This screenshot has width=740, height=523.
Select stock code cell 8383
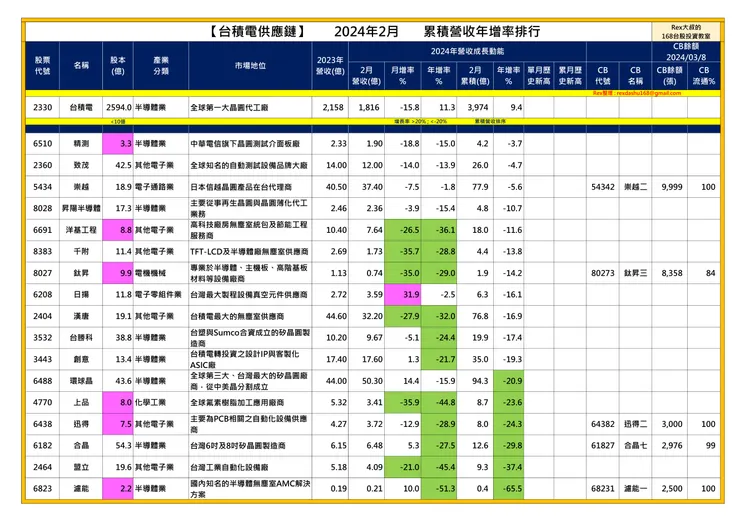pos(42,252)
